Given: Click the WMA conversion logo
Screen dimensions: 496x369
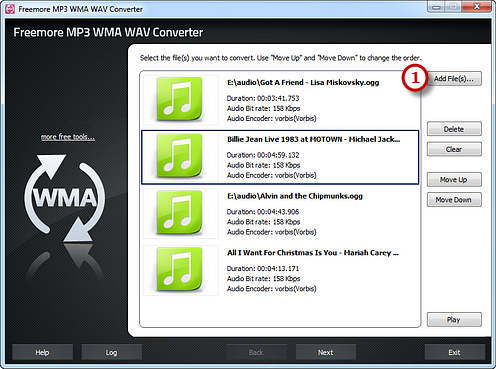Looking at the screenshot, I should (x=65, y=198).
